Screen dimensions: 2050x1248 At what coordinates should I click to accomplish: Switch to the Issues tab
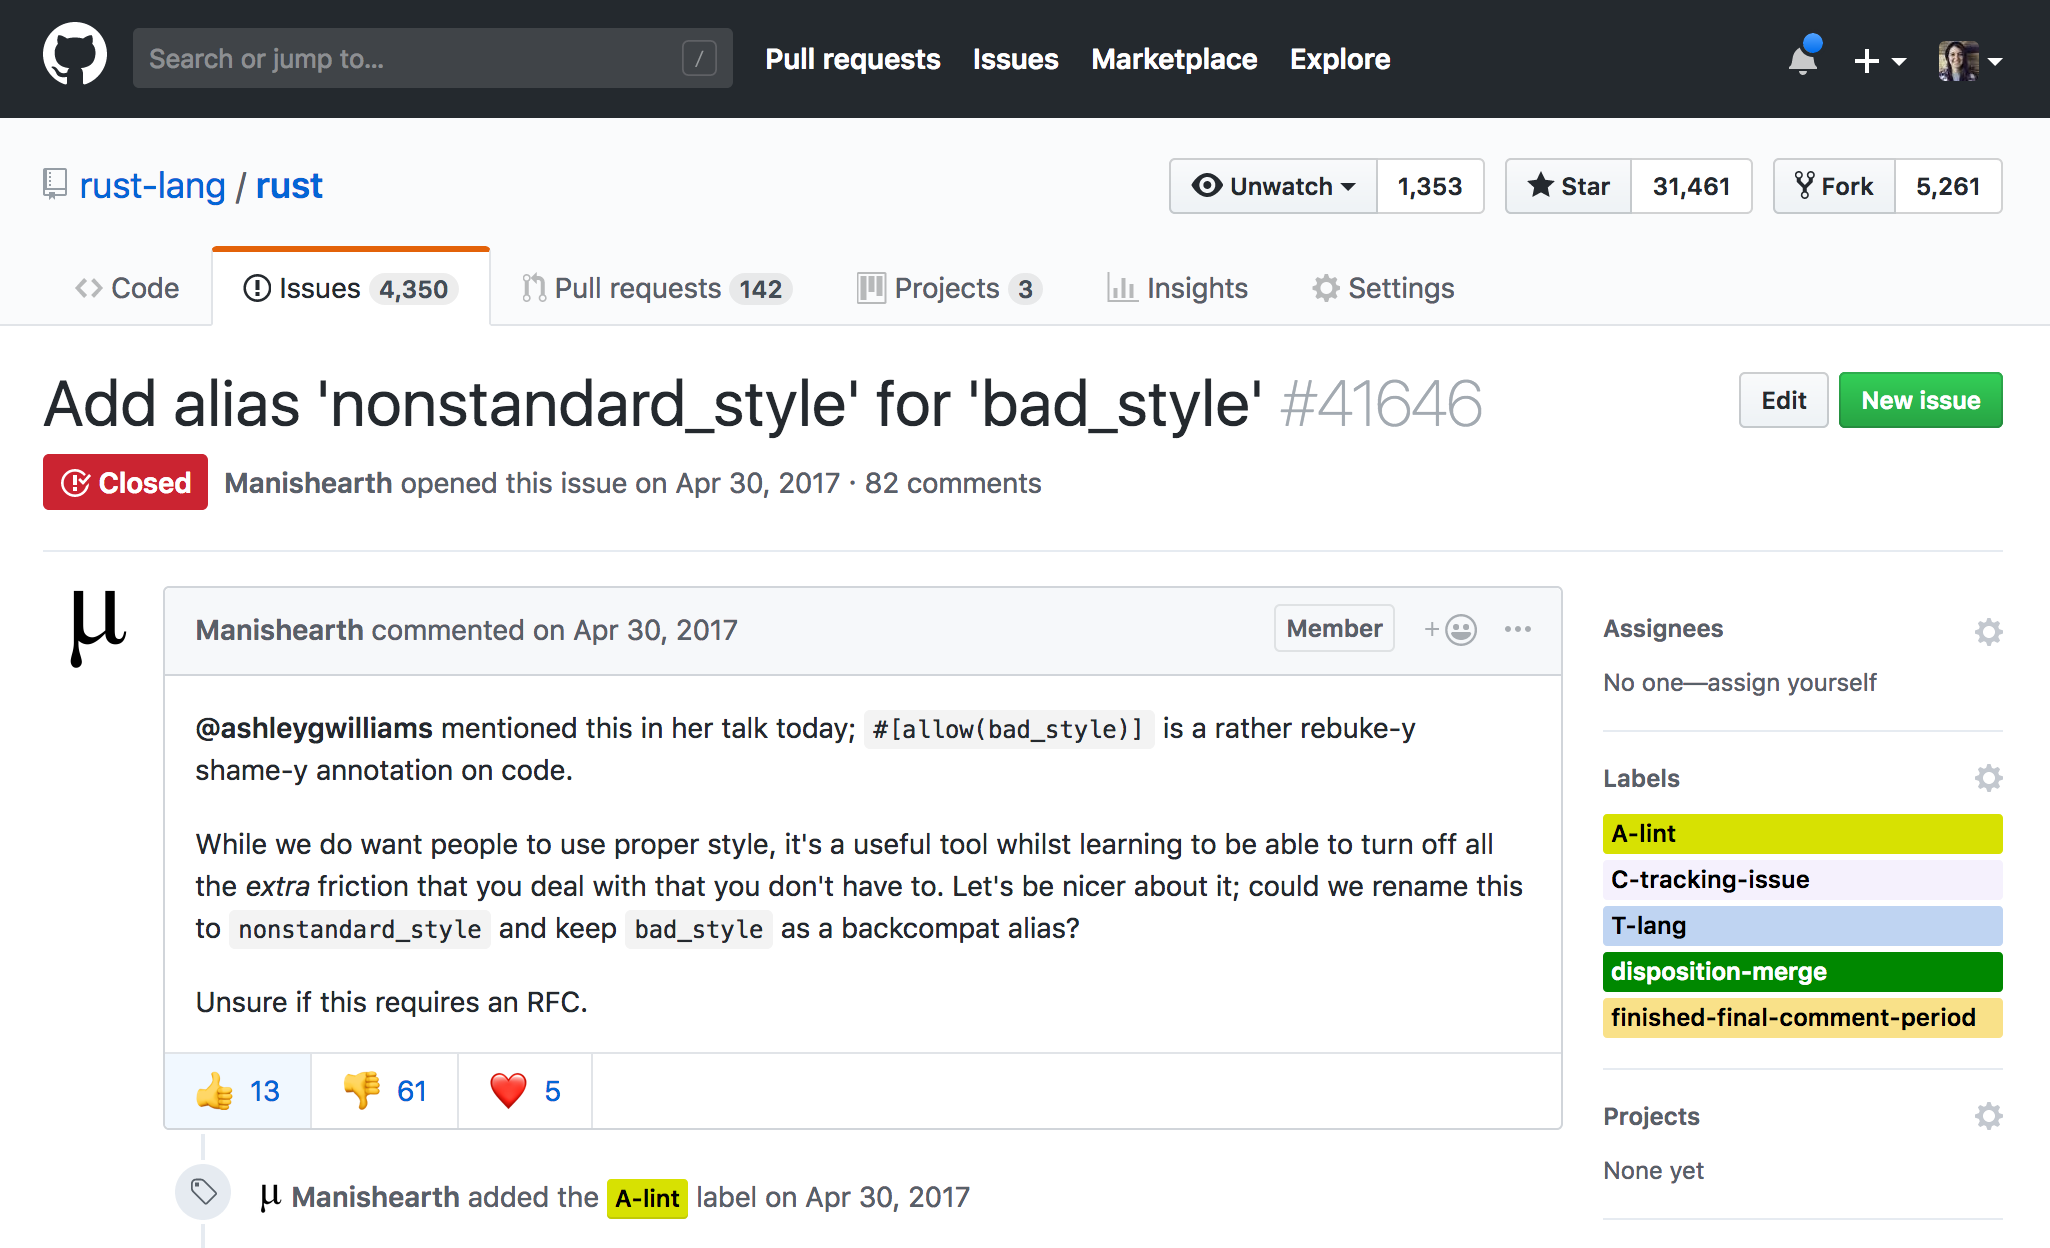(351, 288)
